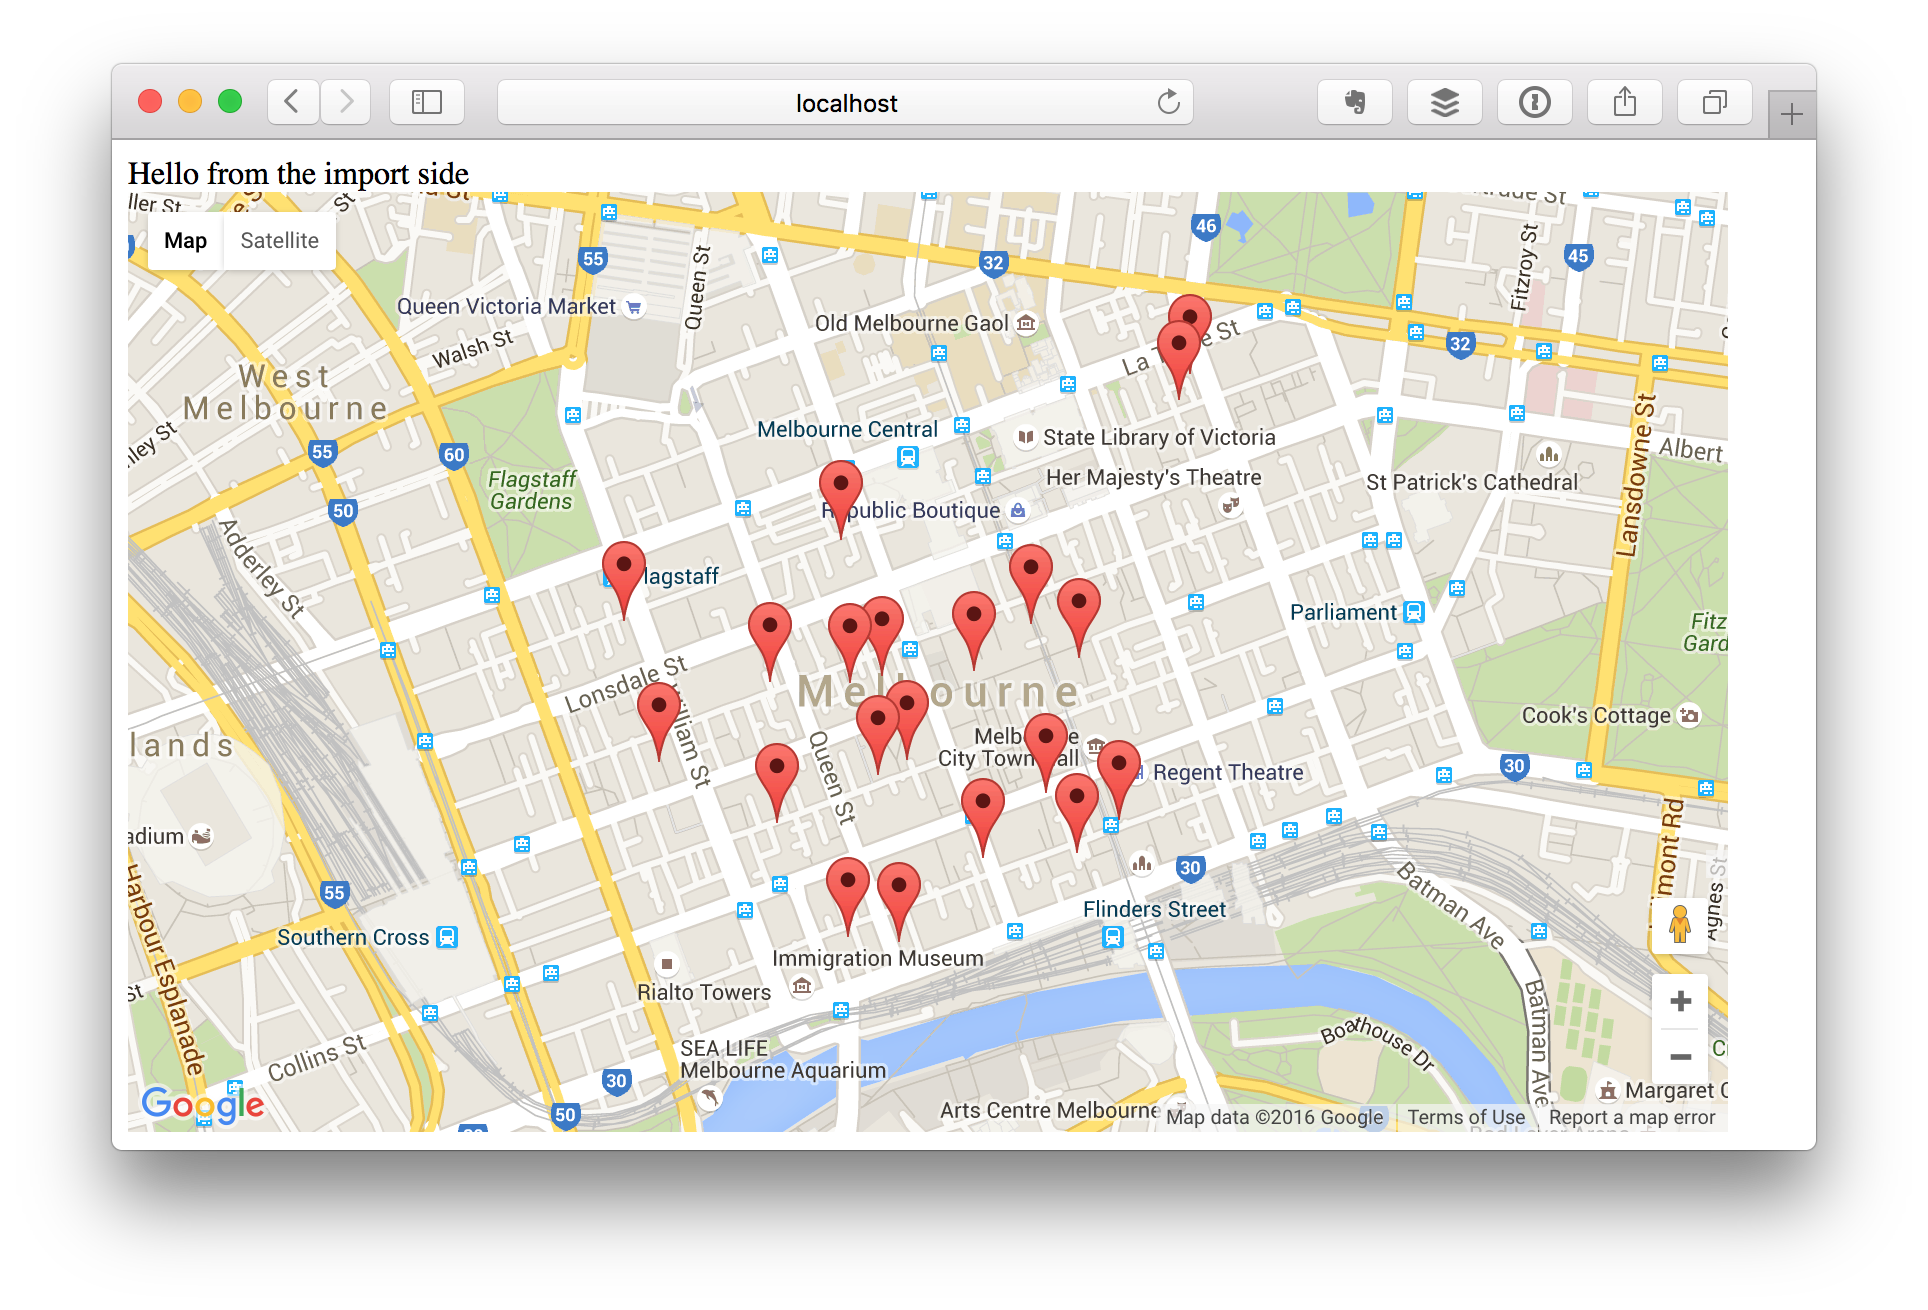Click the Safari back arrow button
The image size is (1928, 1310).
(292, 102)
